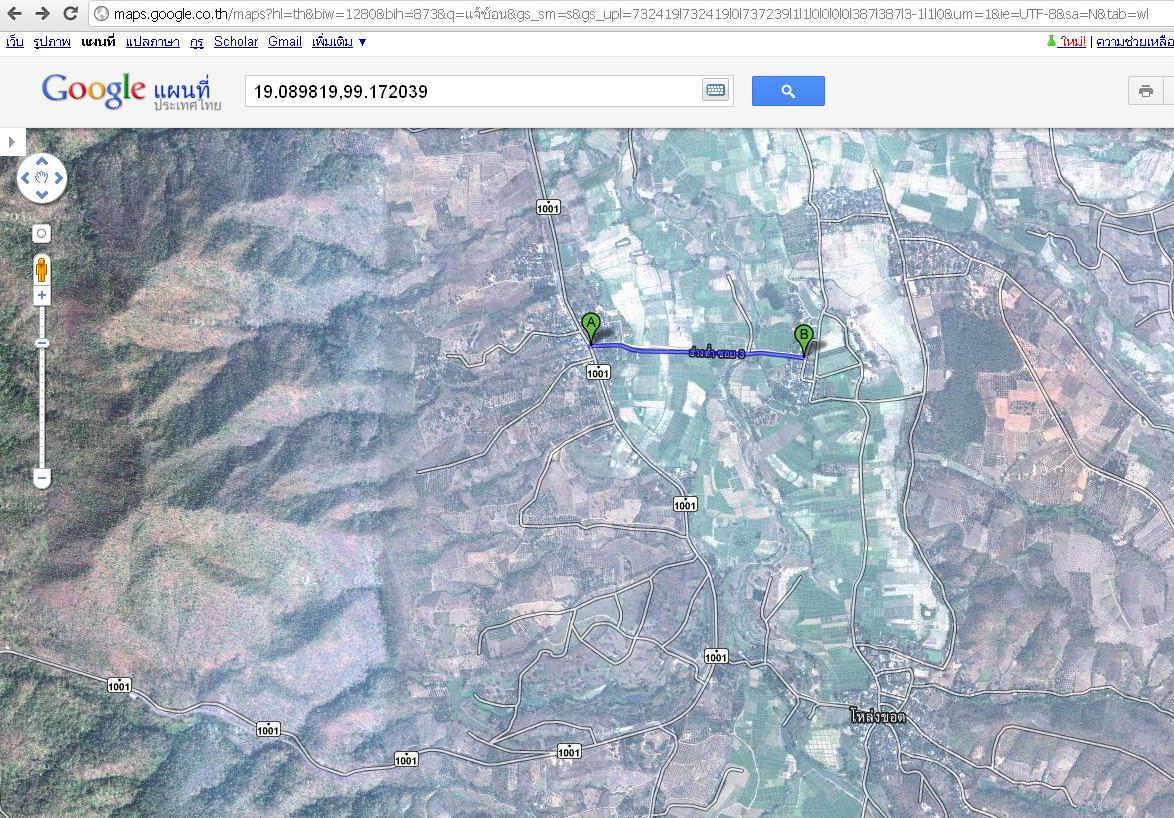
Task: Click the browser reload button
Action: pos(70,13)
